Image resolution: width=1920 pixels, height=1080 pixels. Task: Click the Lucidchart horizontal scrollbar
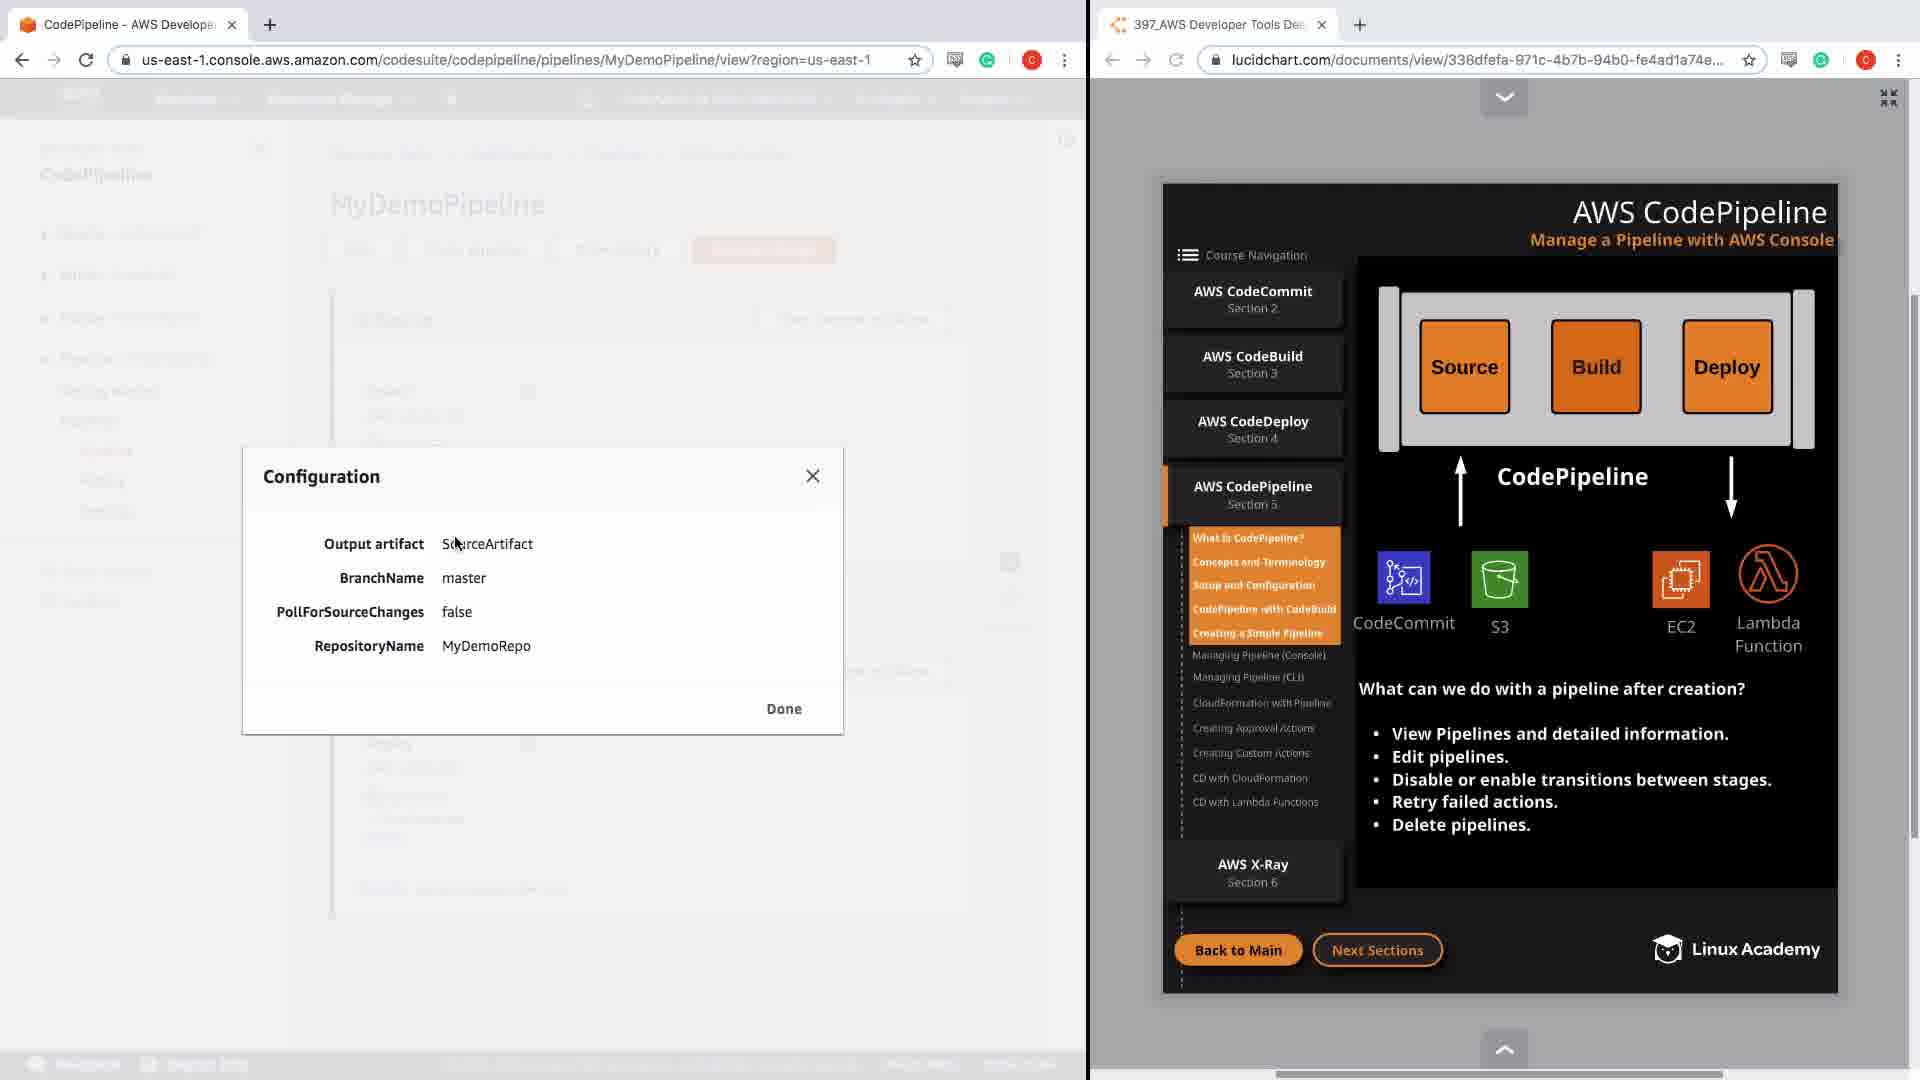tap(1498, 1074)
